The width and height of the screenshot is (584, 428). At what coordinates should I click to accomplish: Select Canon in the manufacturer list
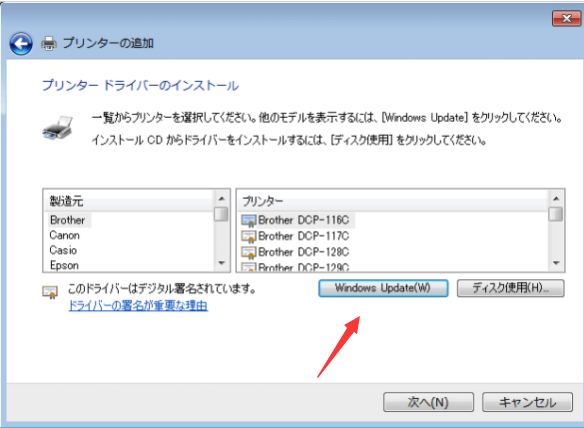[x=64, y=235]
